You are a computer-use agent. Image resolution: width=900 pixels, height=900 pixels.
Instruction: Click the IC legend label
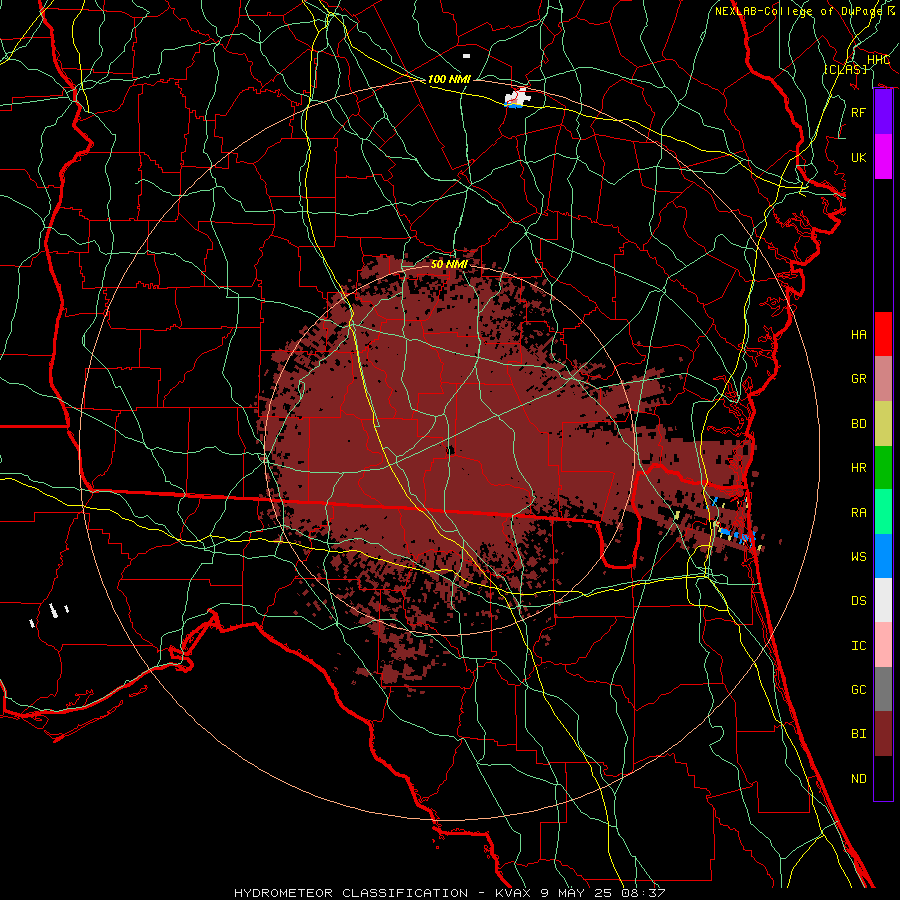pyautogui.click(x=858, y=646)
